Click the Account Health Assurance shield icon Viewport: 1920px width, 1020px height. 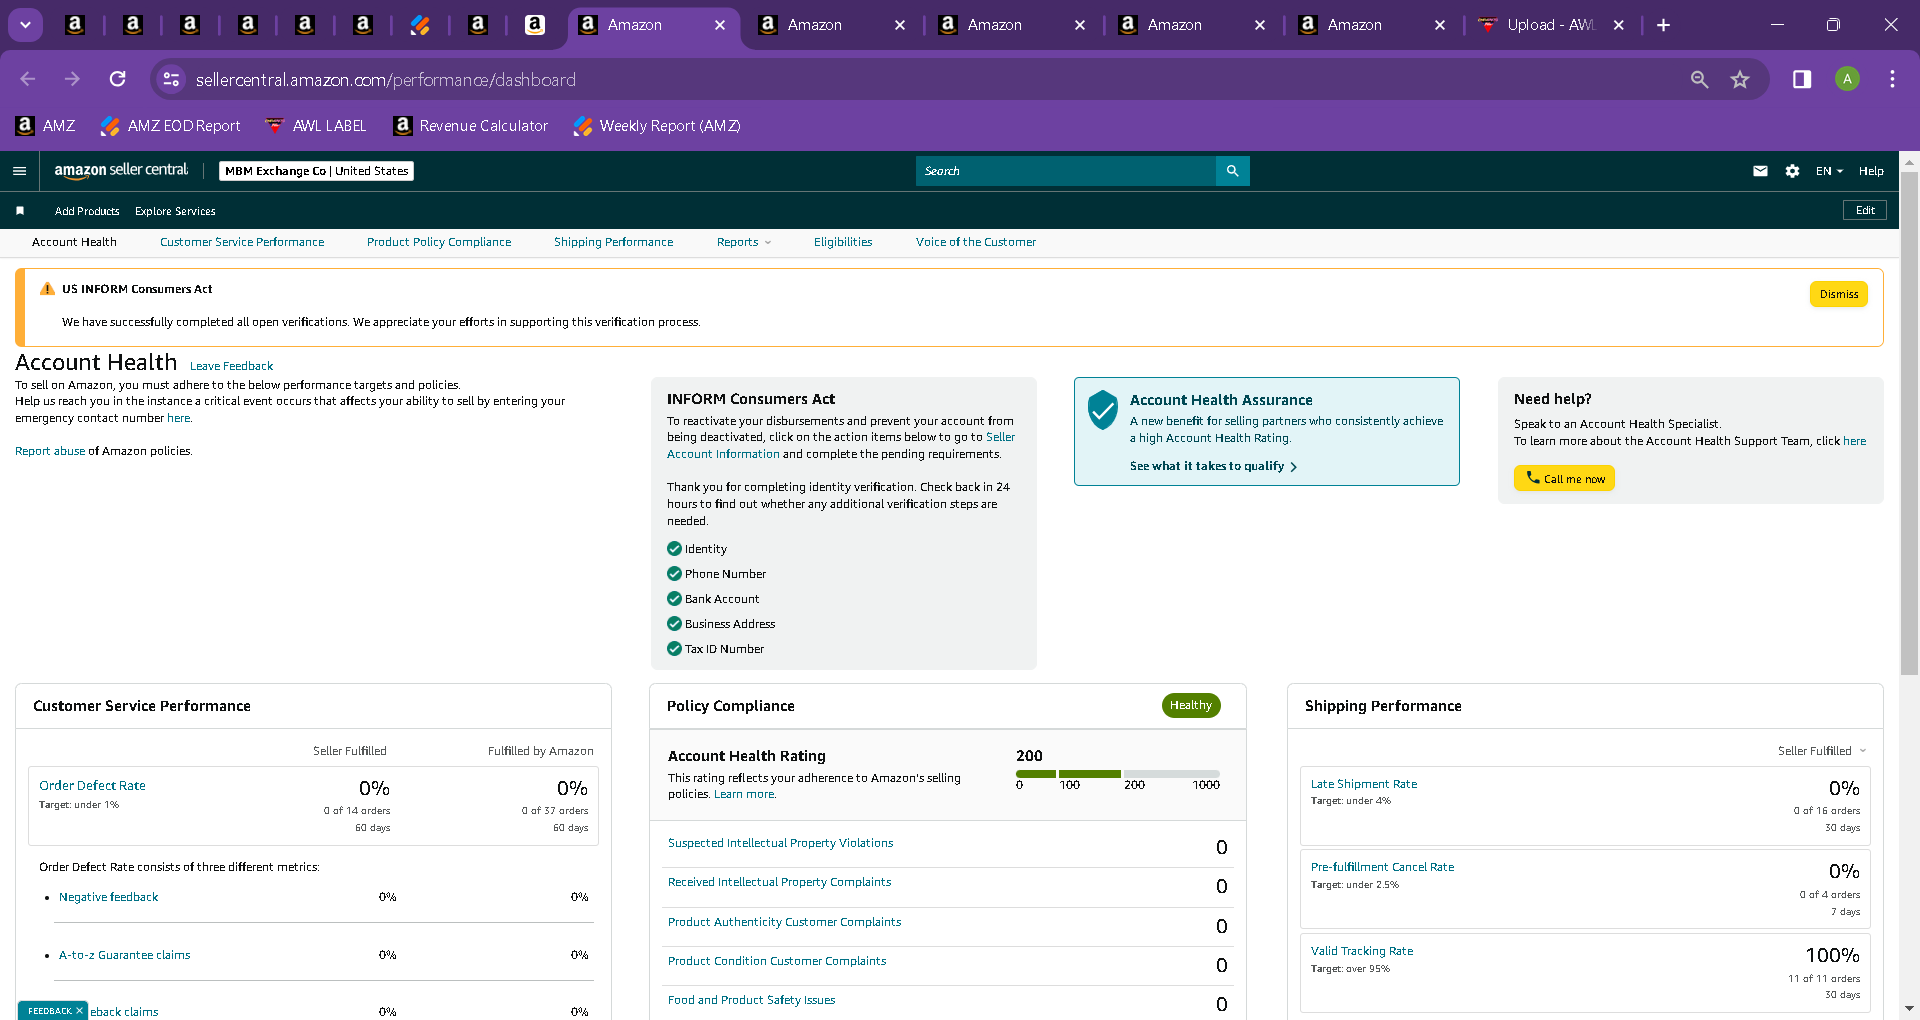[x=1102, y=410]
